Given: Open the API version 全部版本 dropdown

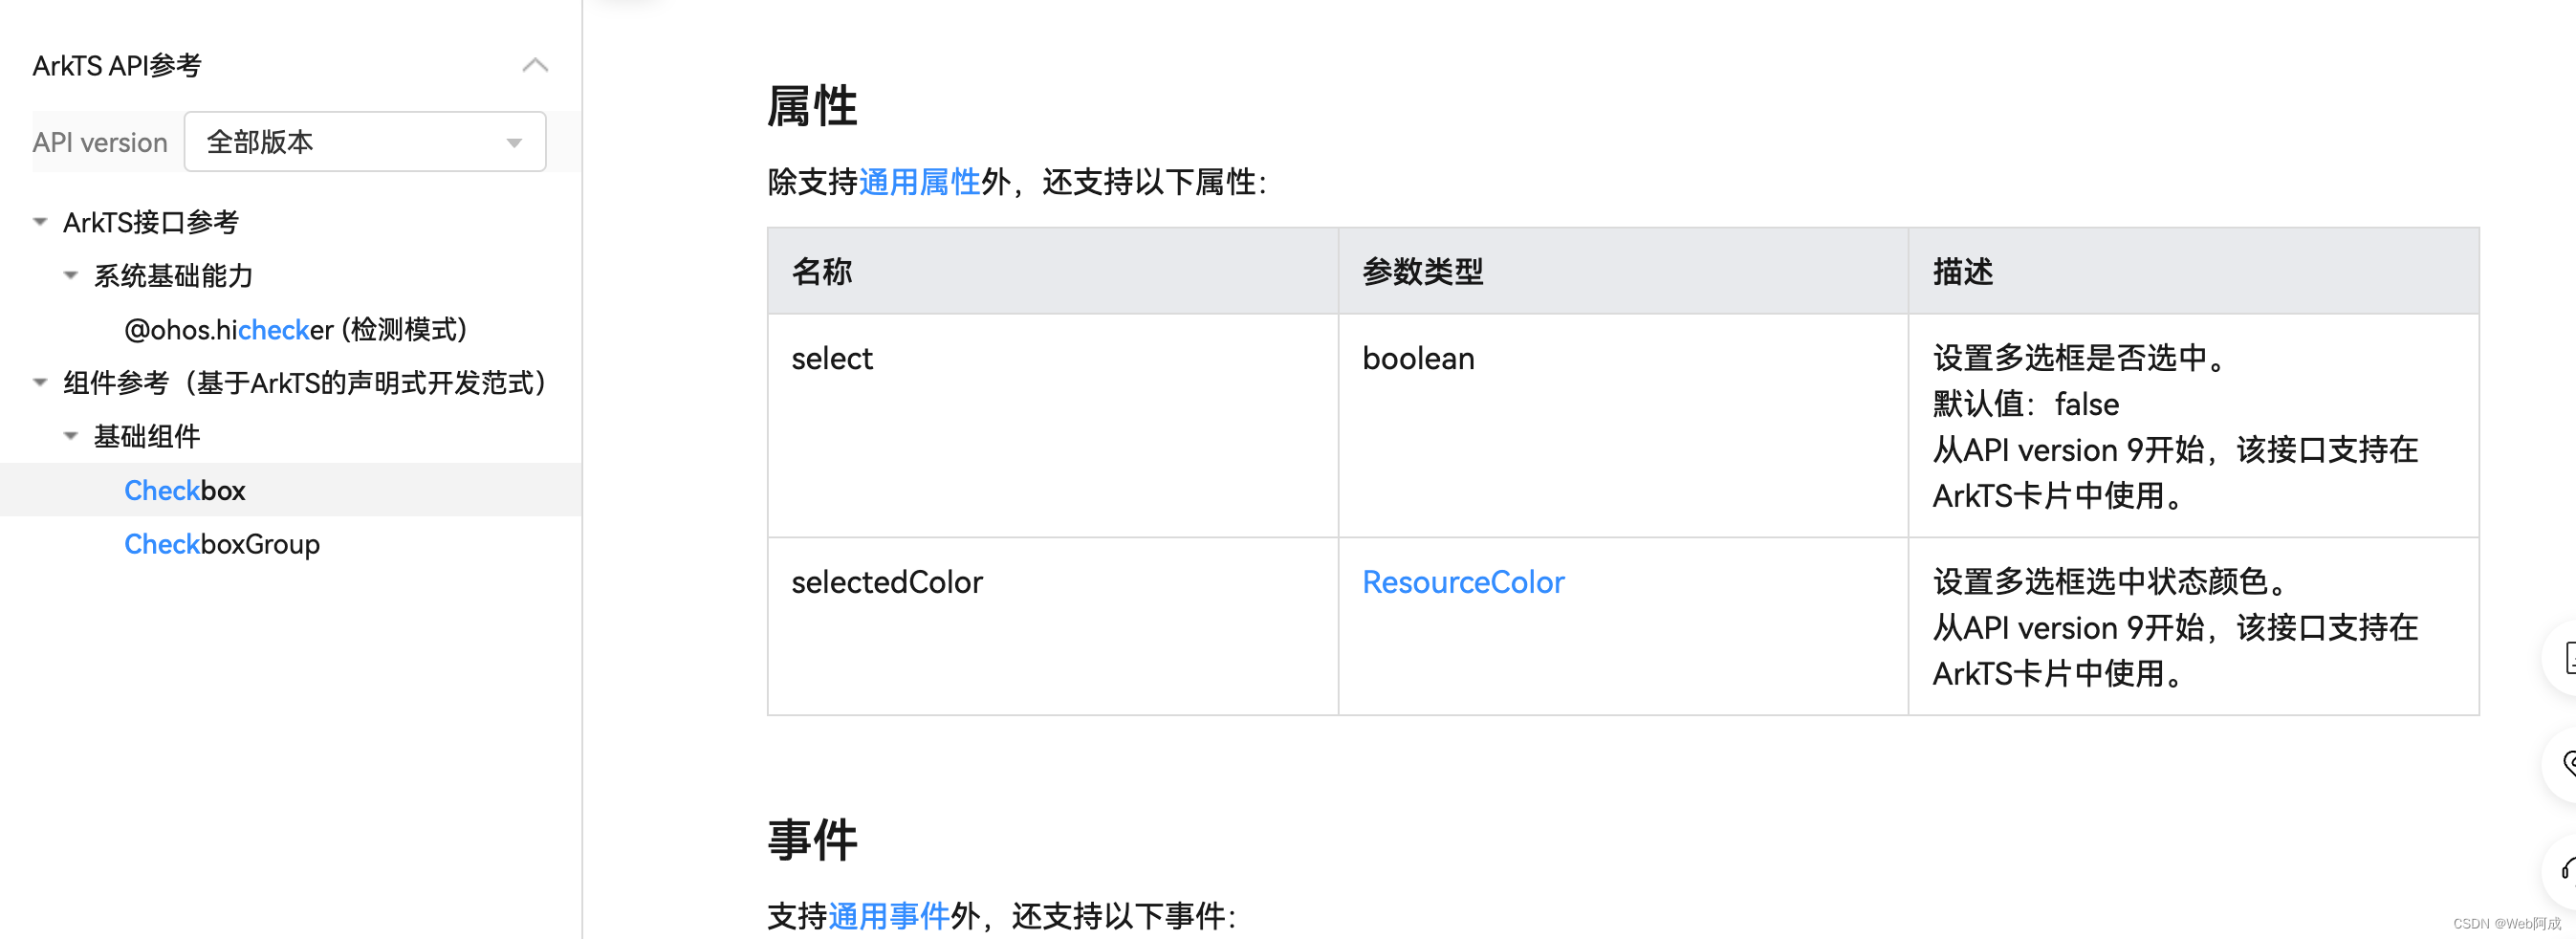Looking at the screenshot, I should pos(365,142).
